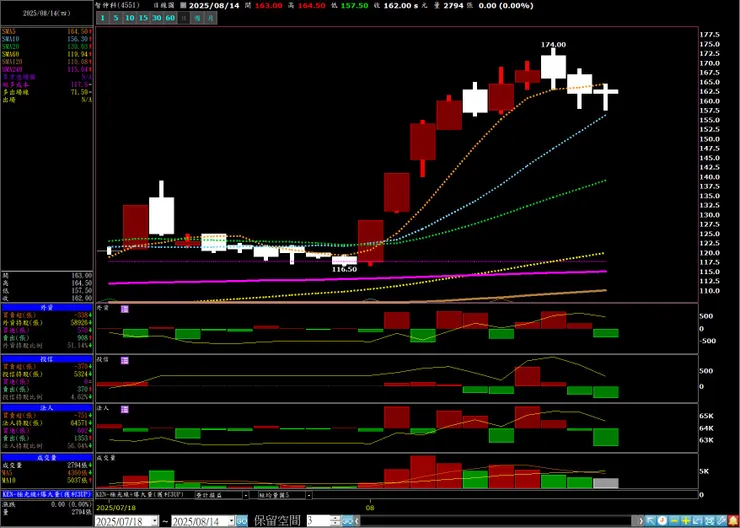Click the 投信持股(張) row in 投信 panel
740x528 pixels.
47,374
